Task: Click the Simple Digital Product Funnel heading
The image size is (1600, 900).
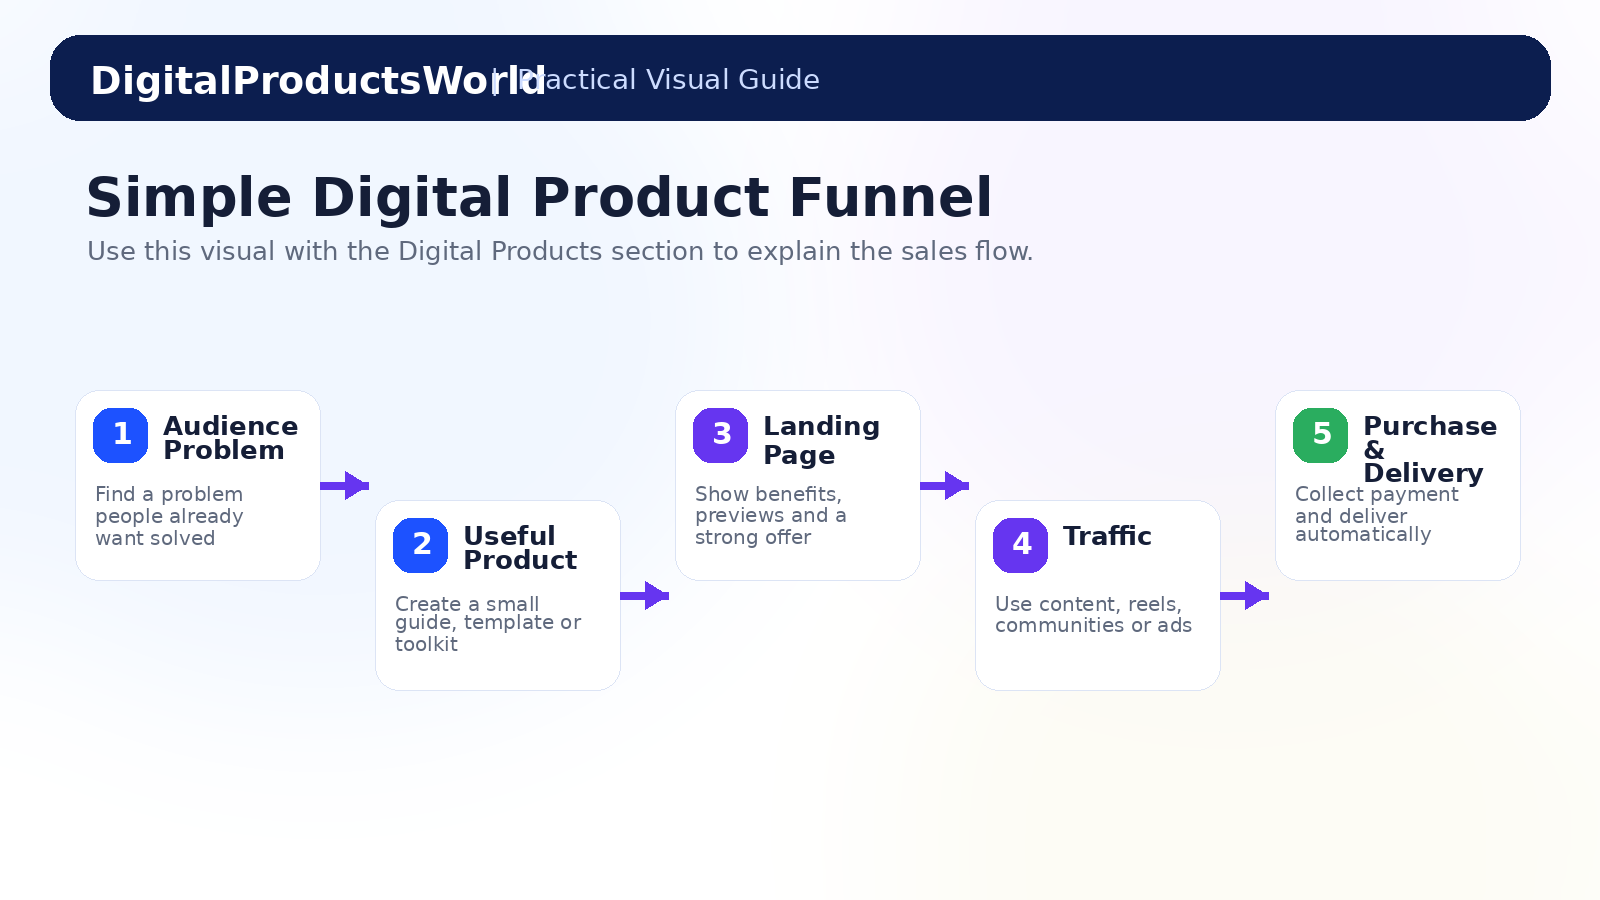Action: point(539,197)
